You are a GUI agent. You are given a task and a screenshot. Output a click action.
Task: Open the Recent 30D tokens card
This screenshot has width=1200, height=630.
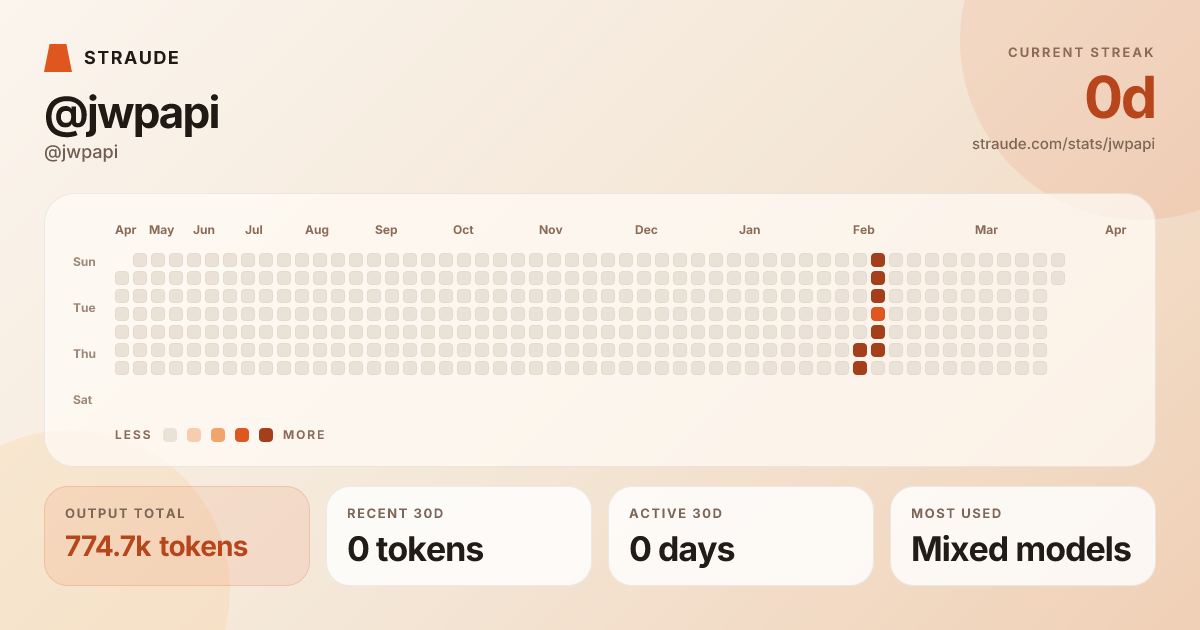coord(459,536)
